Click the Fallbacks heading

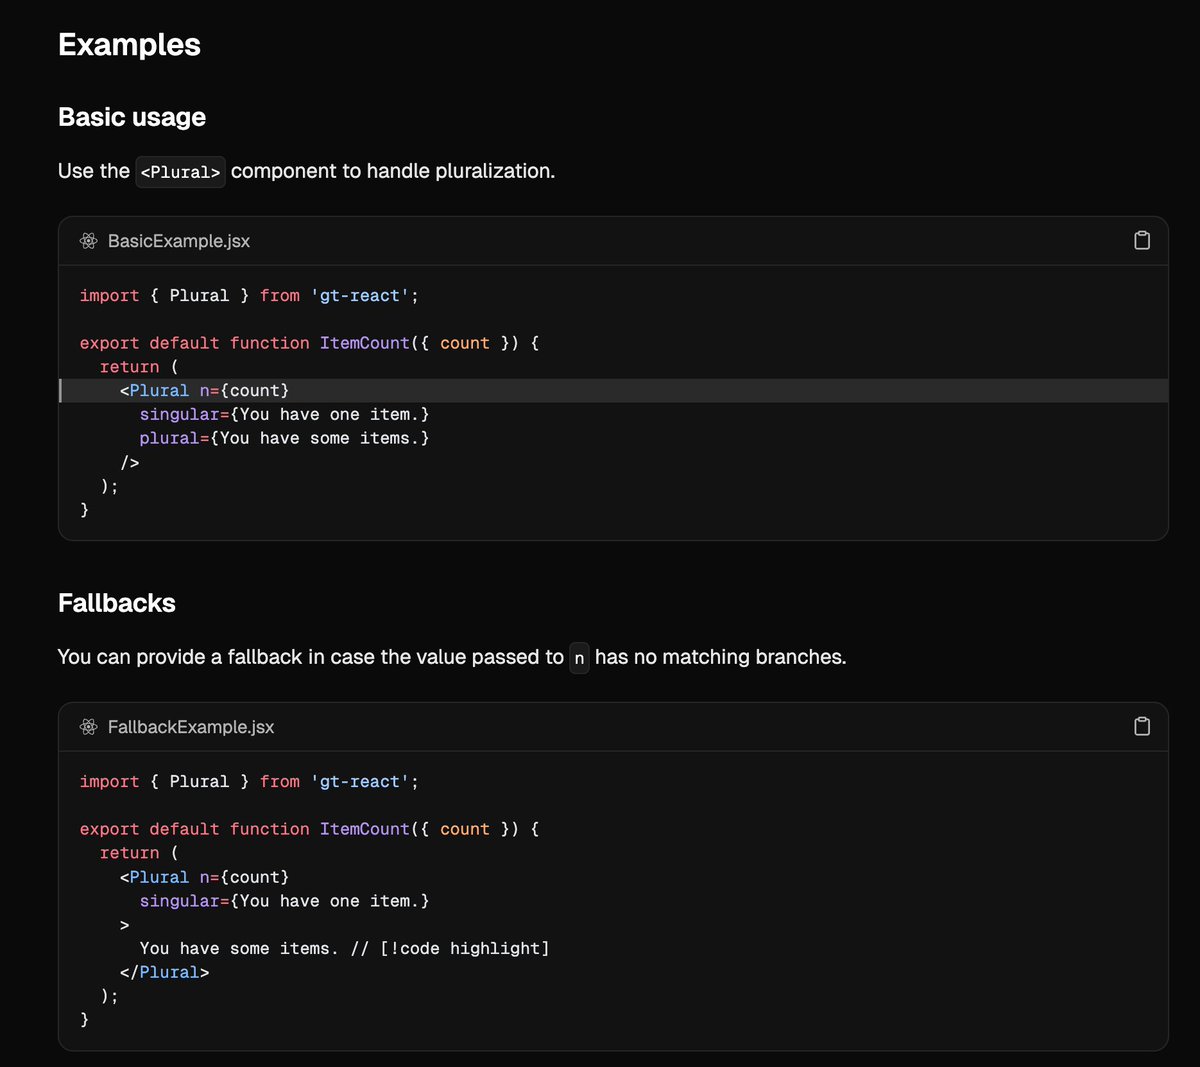click(x=117, y=603)
